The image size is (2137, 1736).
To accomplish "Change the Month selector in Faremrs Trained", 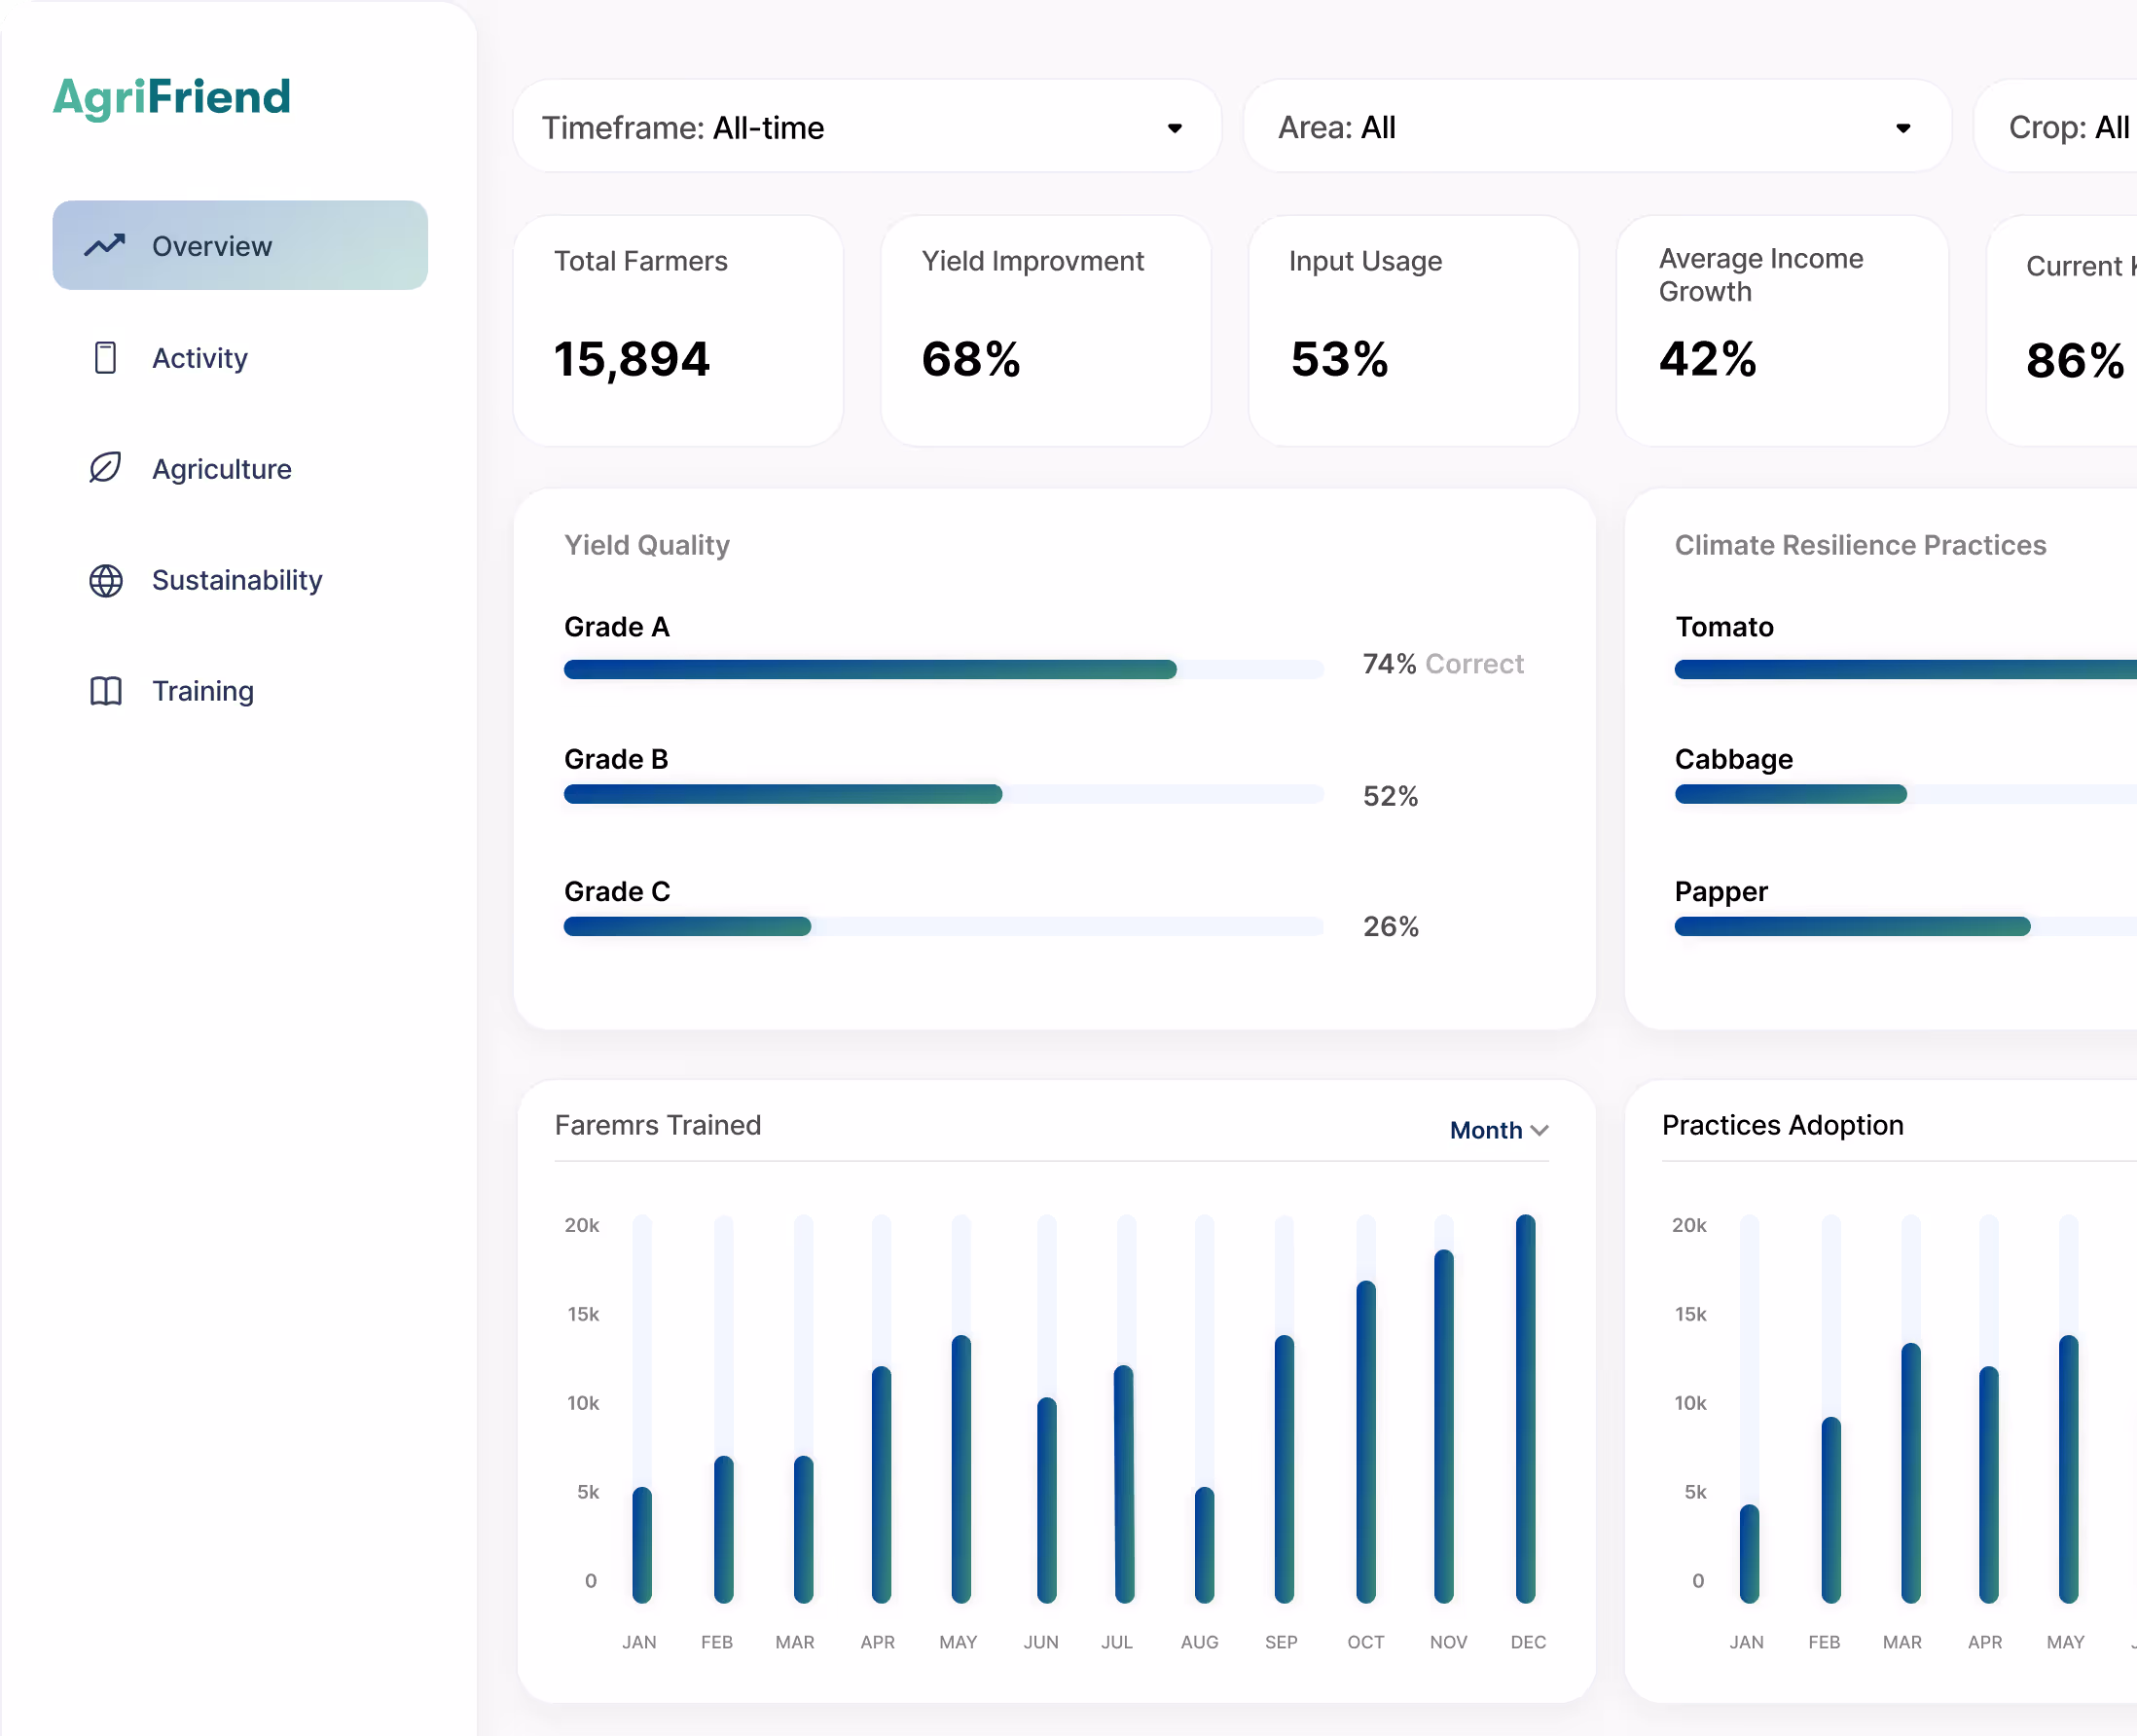I will coord(1499,1130).
